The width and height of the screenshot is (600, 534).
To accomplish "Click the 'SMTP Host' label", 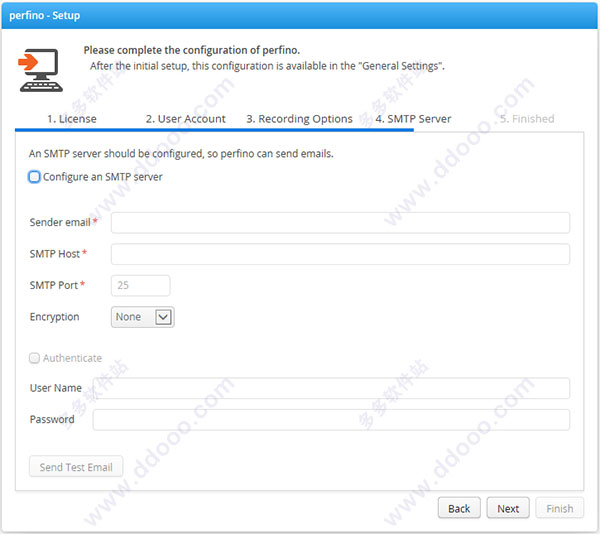I will point(55,254).
